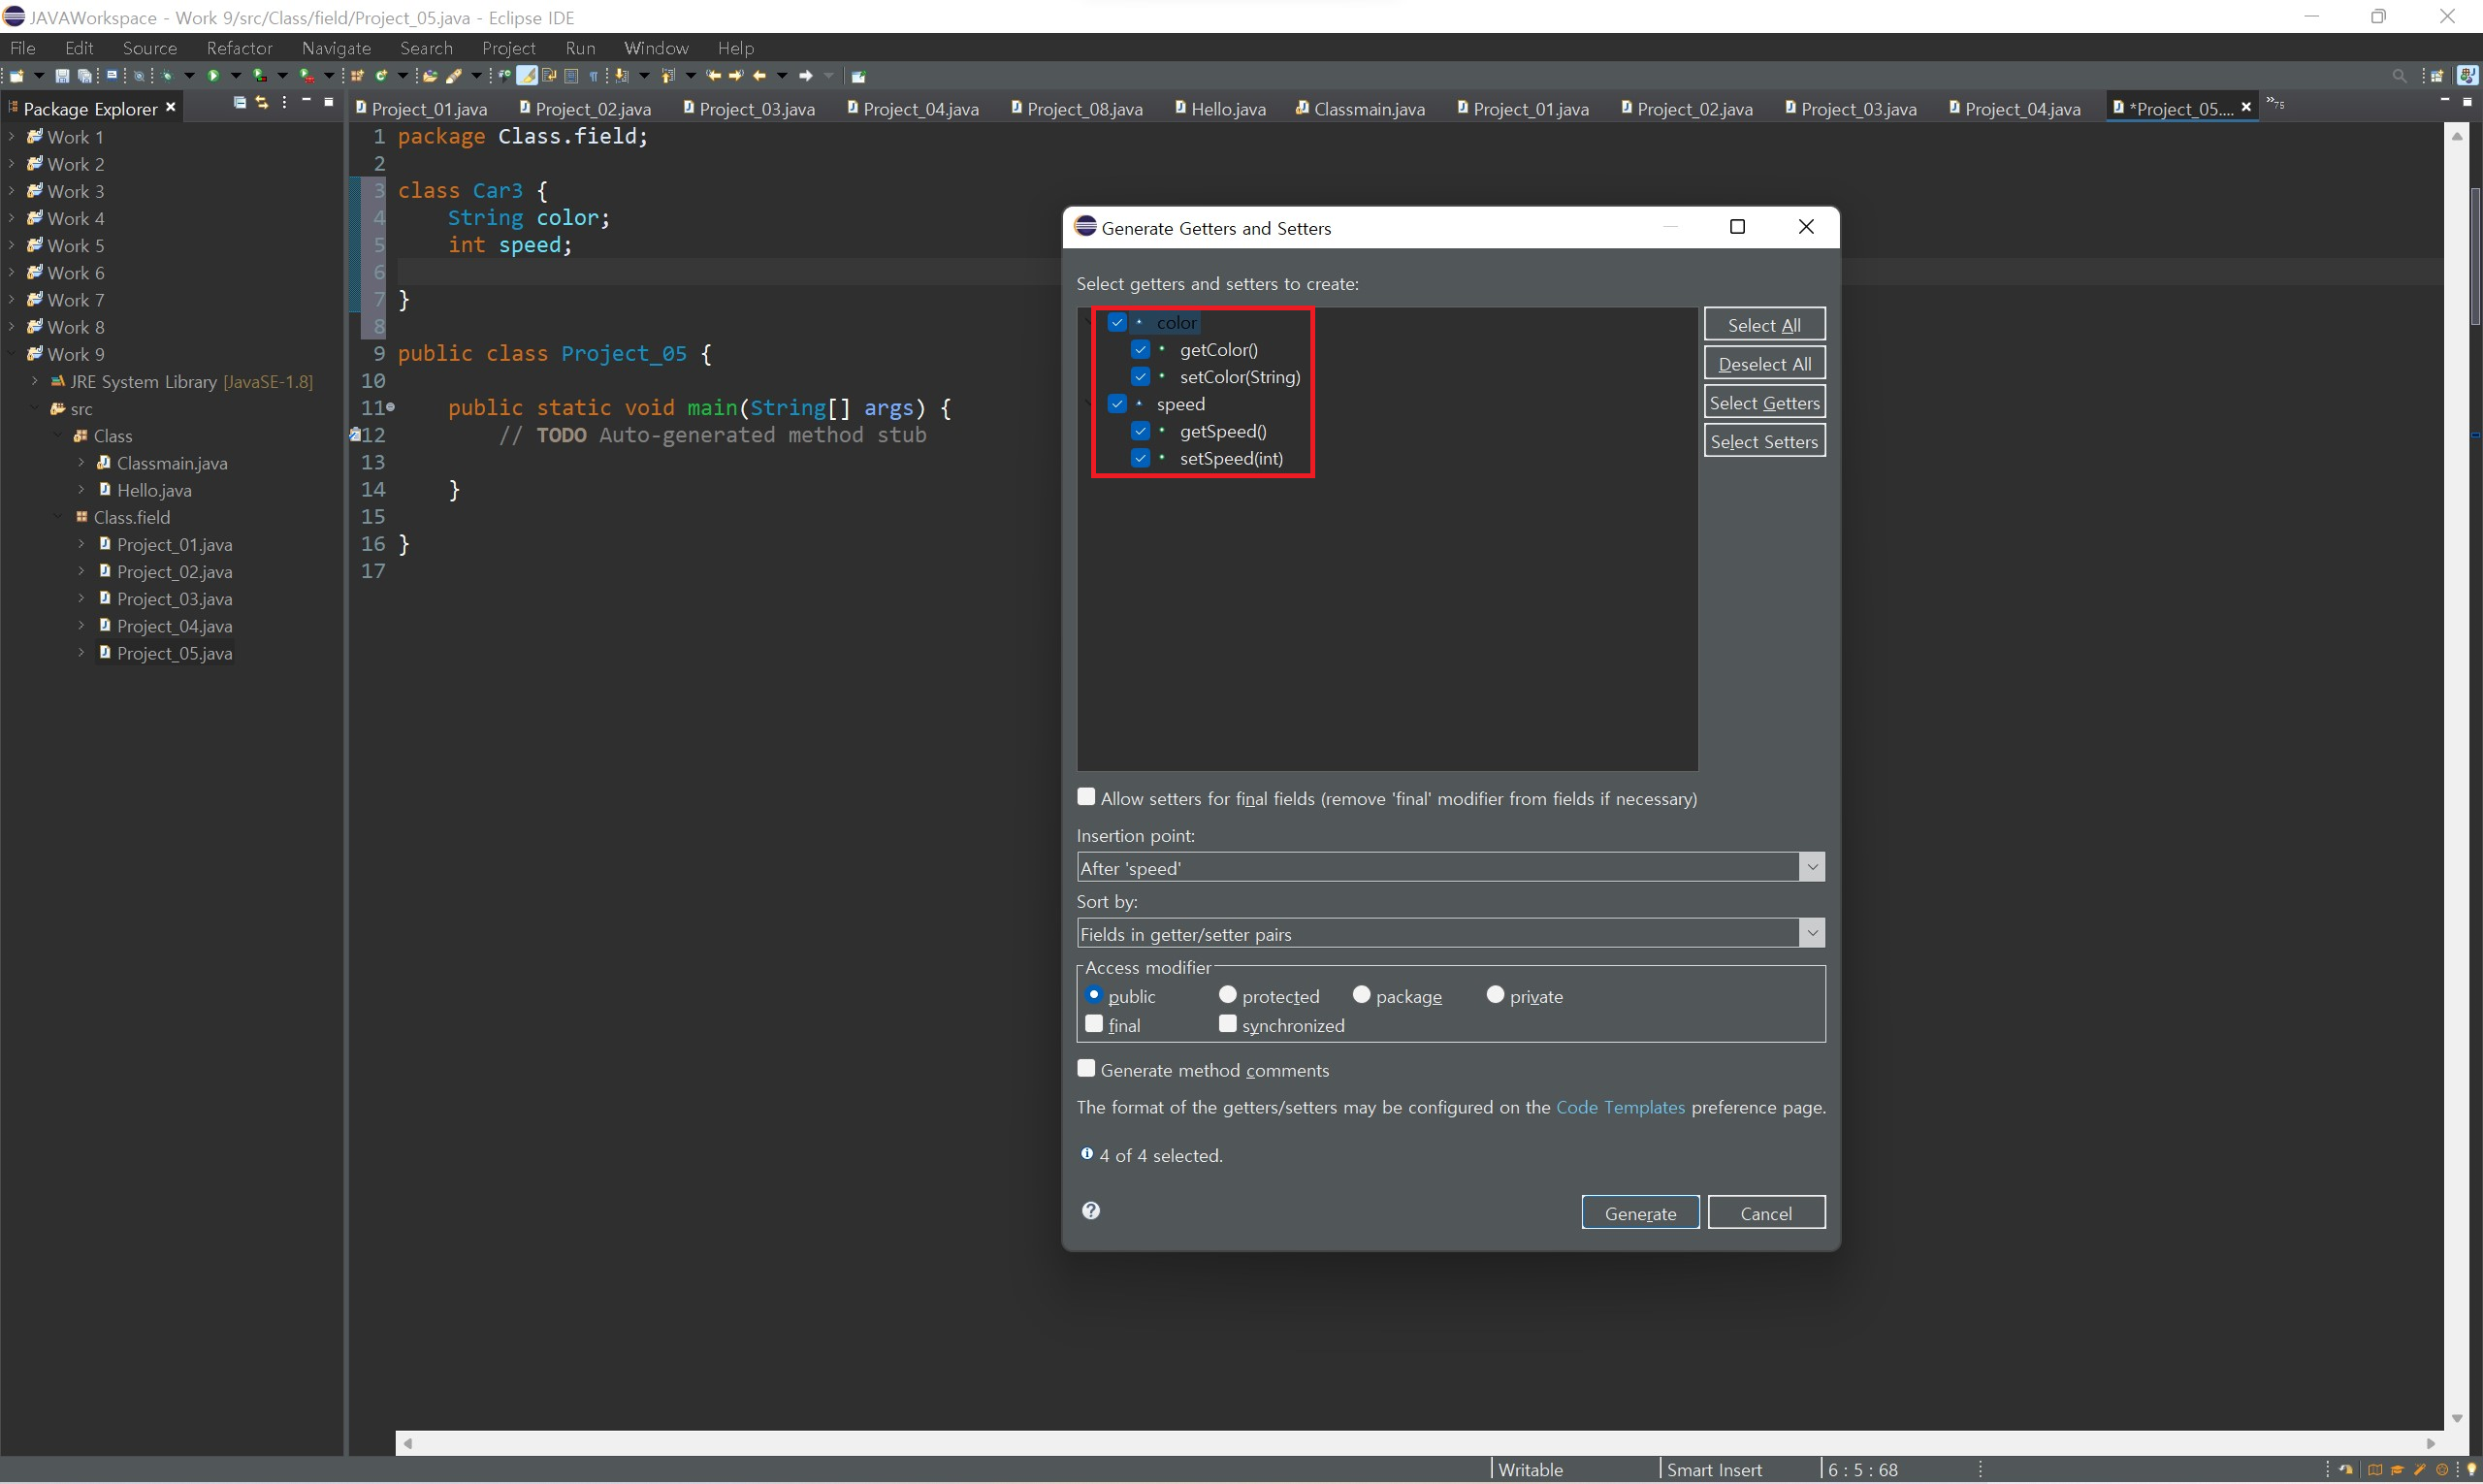
Task: Expand the Work 3 project node
Action: pyautogui.click(x=12, y=191)
